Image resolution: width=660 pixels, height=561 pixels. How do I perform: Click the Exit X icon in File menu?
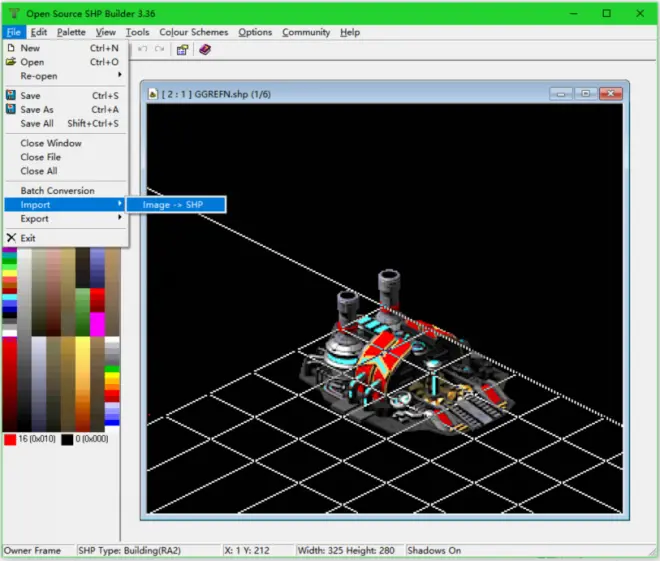point(11,238)
